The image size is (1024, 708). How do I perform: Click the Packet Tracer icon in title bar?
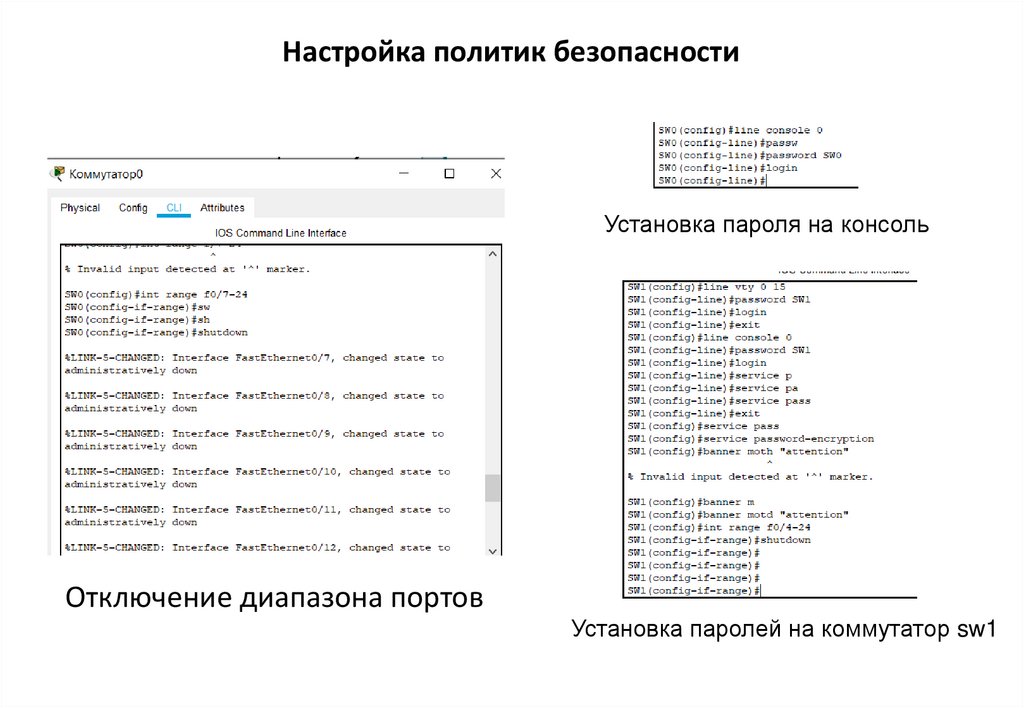pos(57,172)
